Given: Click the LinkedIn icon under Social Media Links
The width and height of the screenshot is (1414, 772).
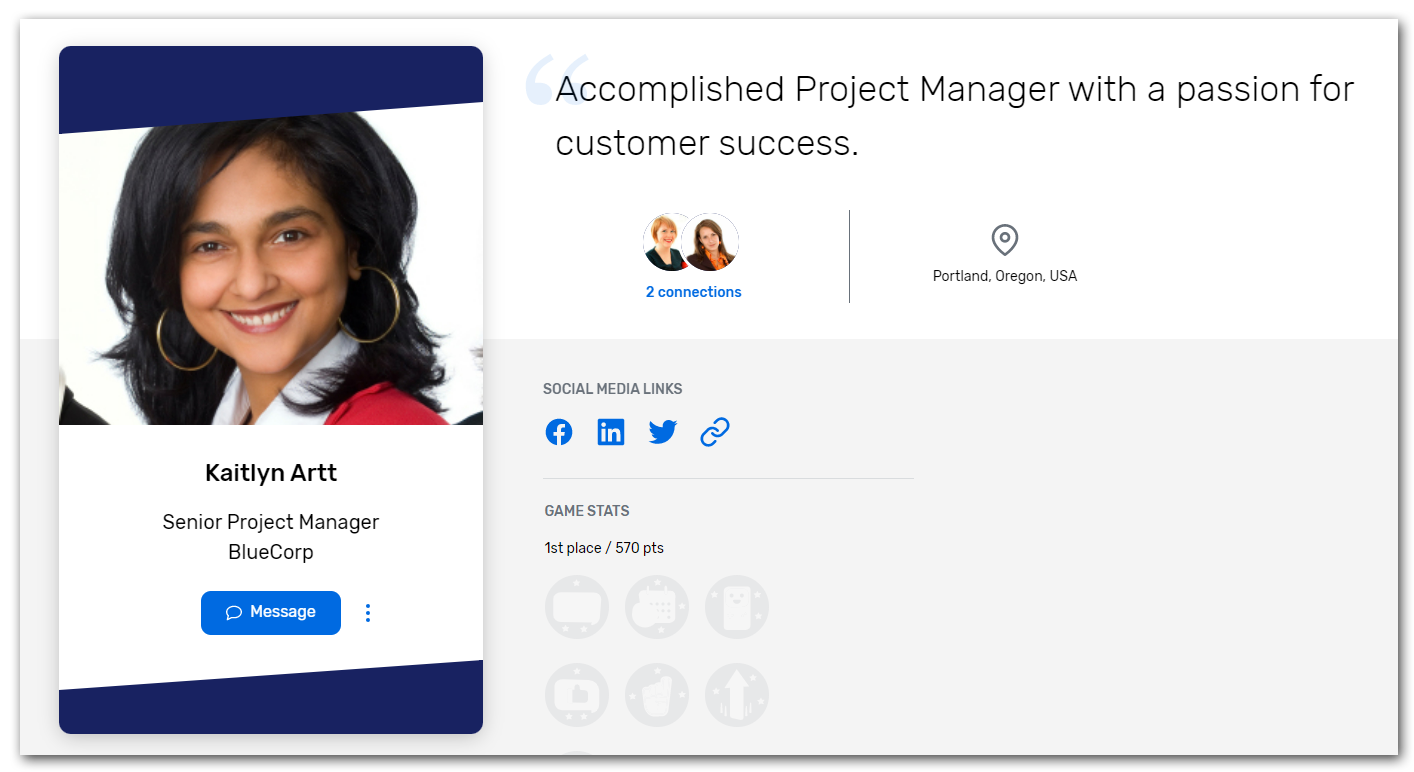Looking at the screenshot, I should [611, 432].
